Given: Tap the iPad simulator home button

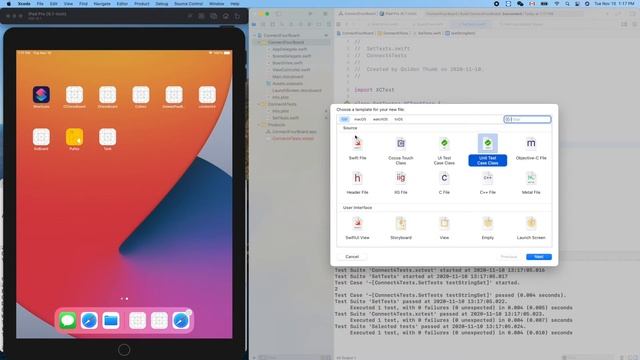Looking at the screenshot, I should click(x=124, y=349).
